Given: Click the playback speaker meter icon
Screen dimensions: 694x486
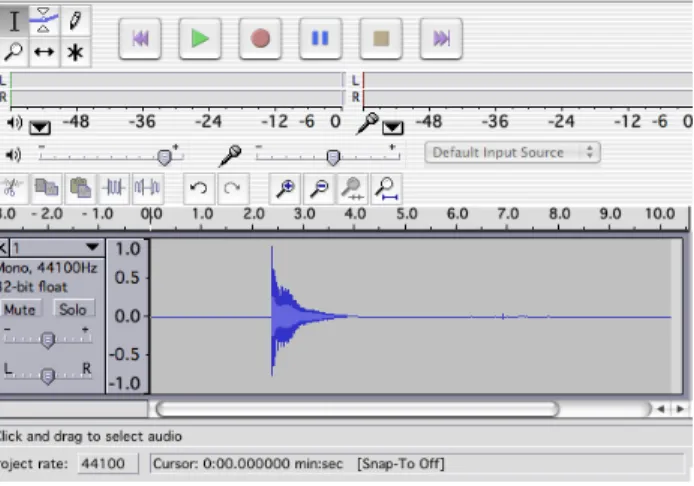Looking at the screenshot, I should (15, 123).
